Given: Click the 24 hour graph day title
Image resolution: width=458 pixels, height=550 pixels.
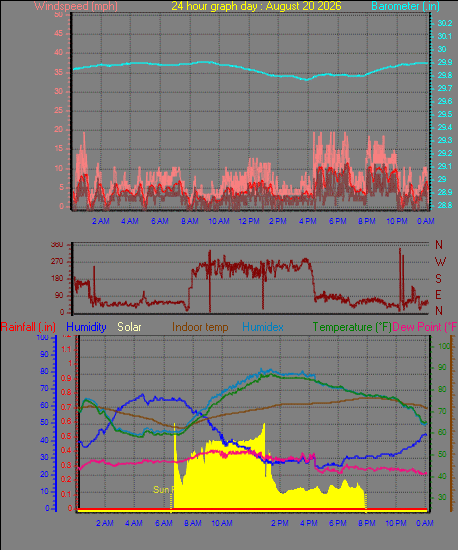Looking at the screenshot, I should (256, 6).
